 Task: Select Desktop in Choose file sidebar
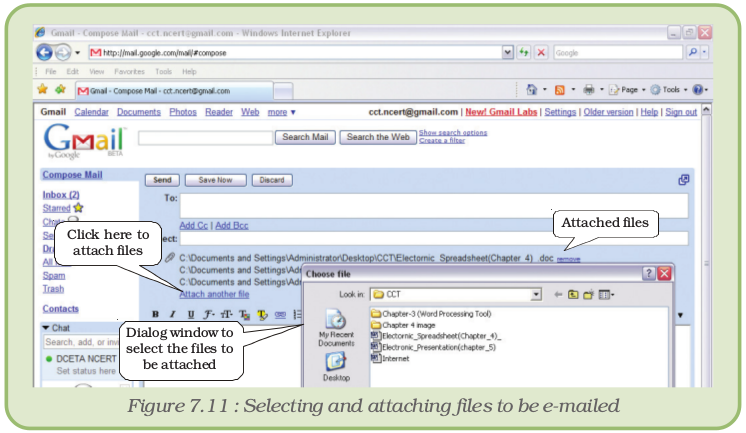point(336,367)
